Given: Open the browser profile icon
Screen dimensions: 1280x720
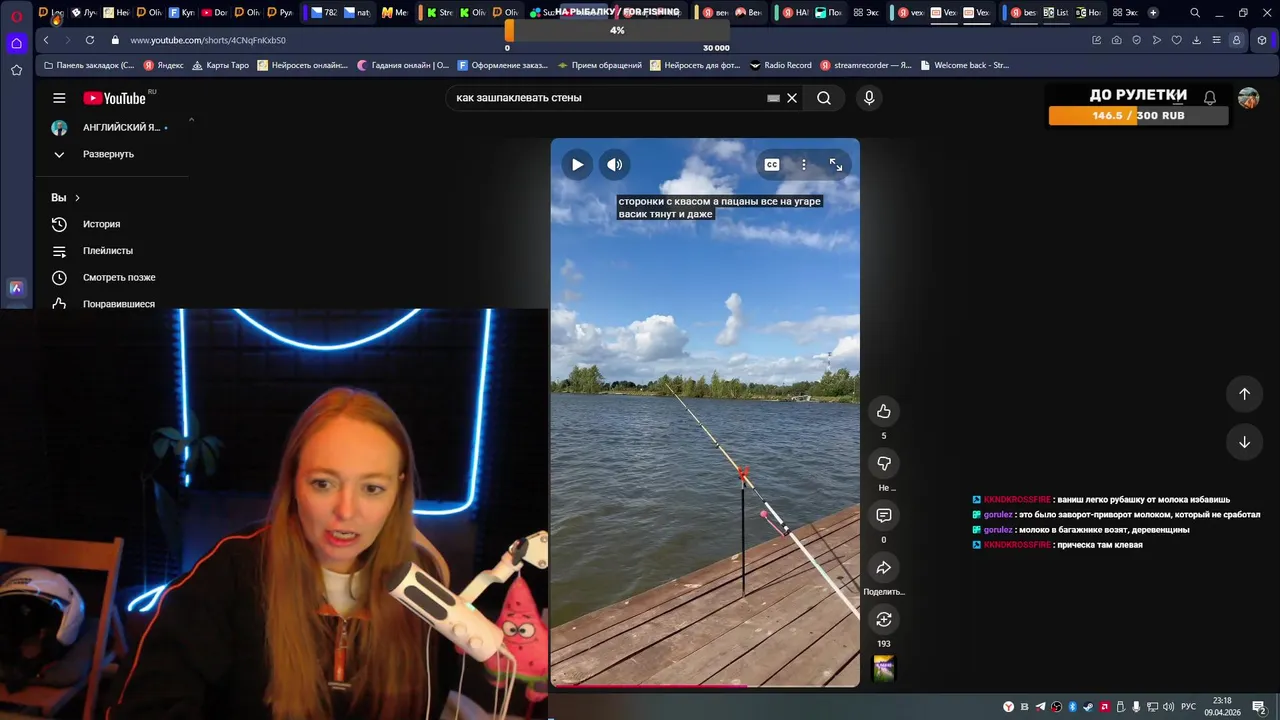Looking at the screenshot, I should coord(1237,40).
